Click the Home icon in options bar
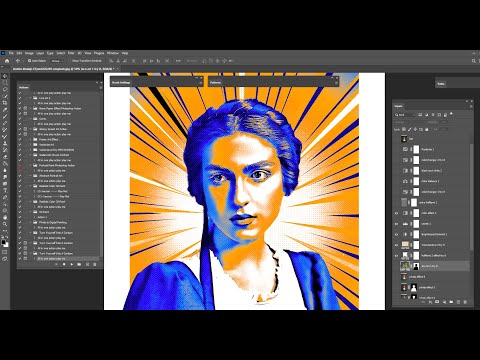The width and height of the screenshot is (480, 360). 7,61
